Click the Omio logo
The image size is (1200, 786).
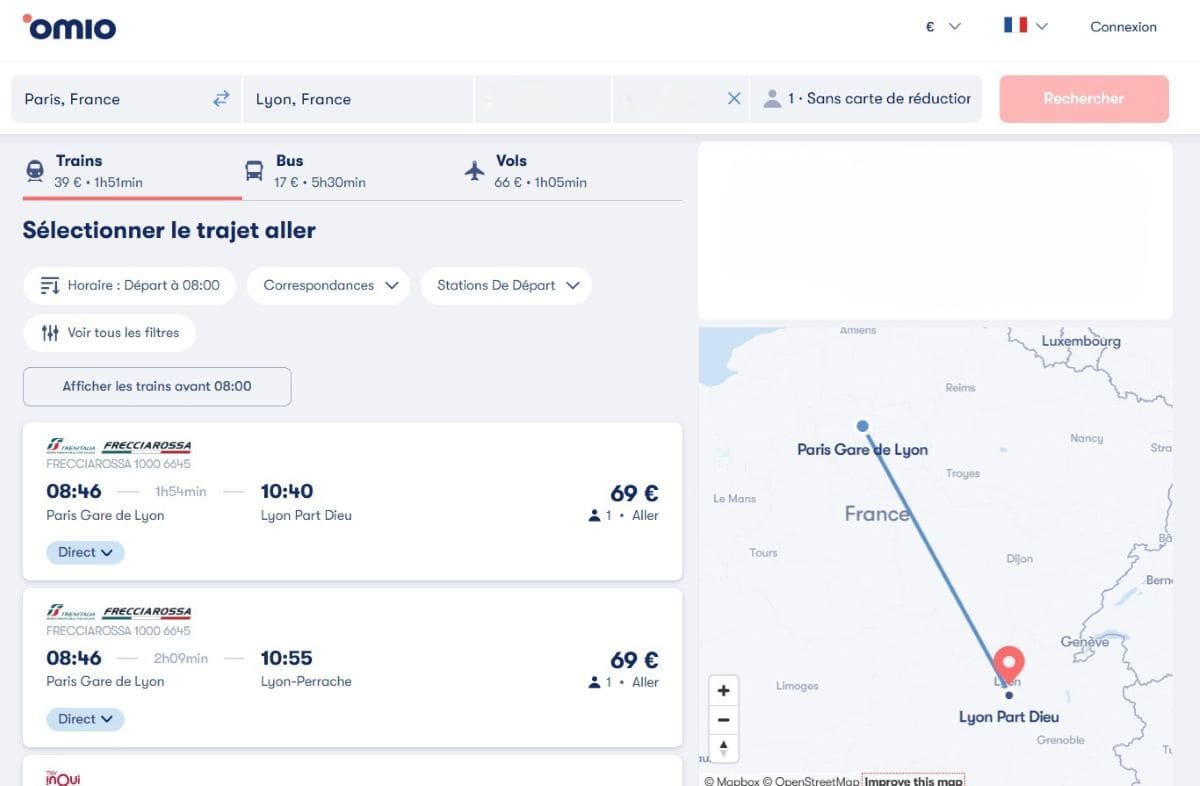(x=69, y=27)
